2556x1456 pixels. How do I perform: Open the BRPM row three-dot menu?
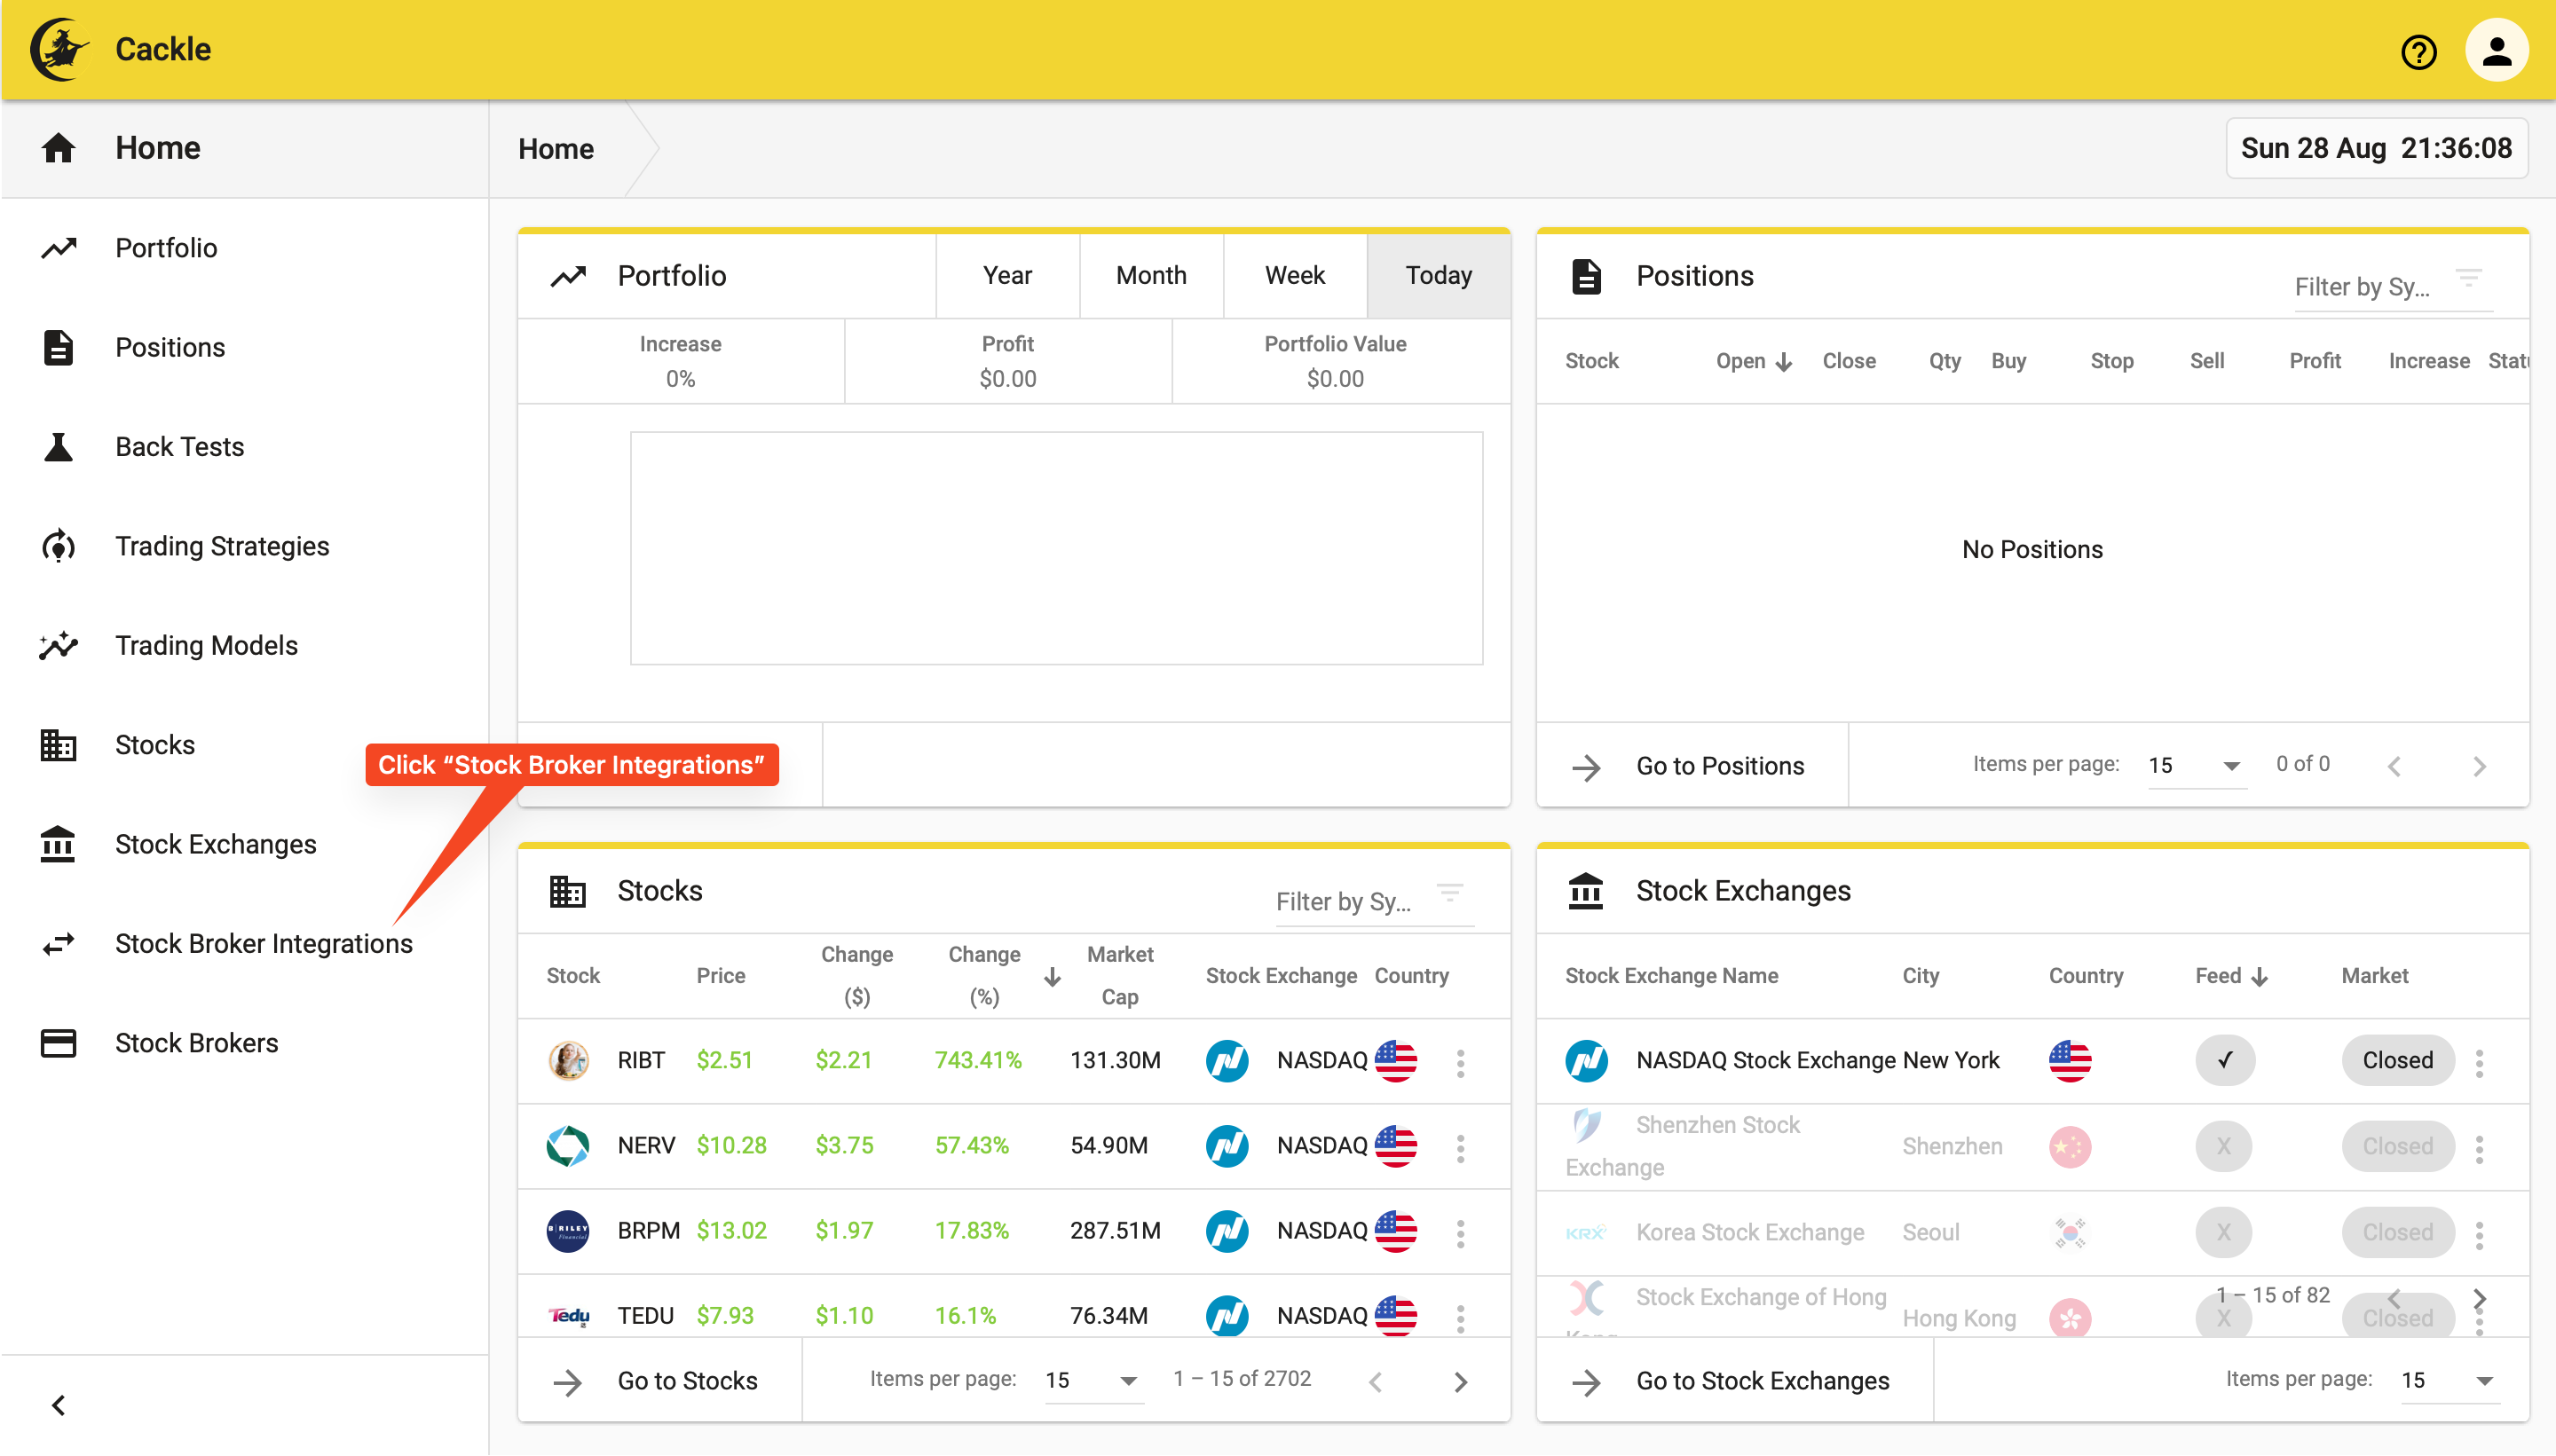pyautogui.click(x=1460, y=1233)
